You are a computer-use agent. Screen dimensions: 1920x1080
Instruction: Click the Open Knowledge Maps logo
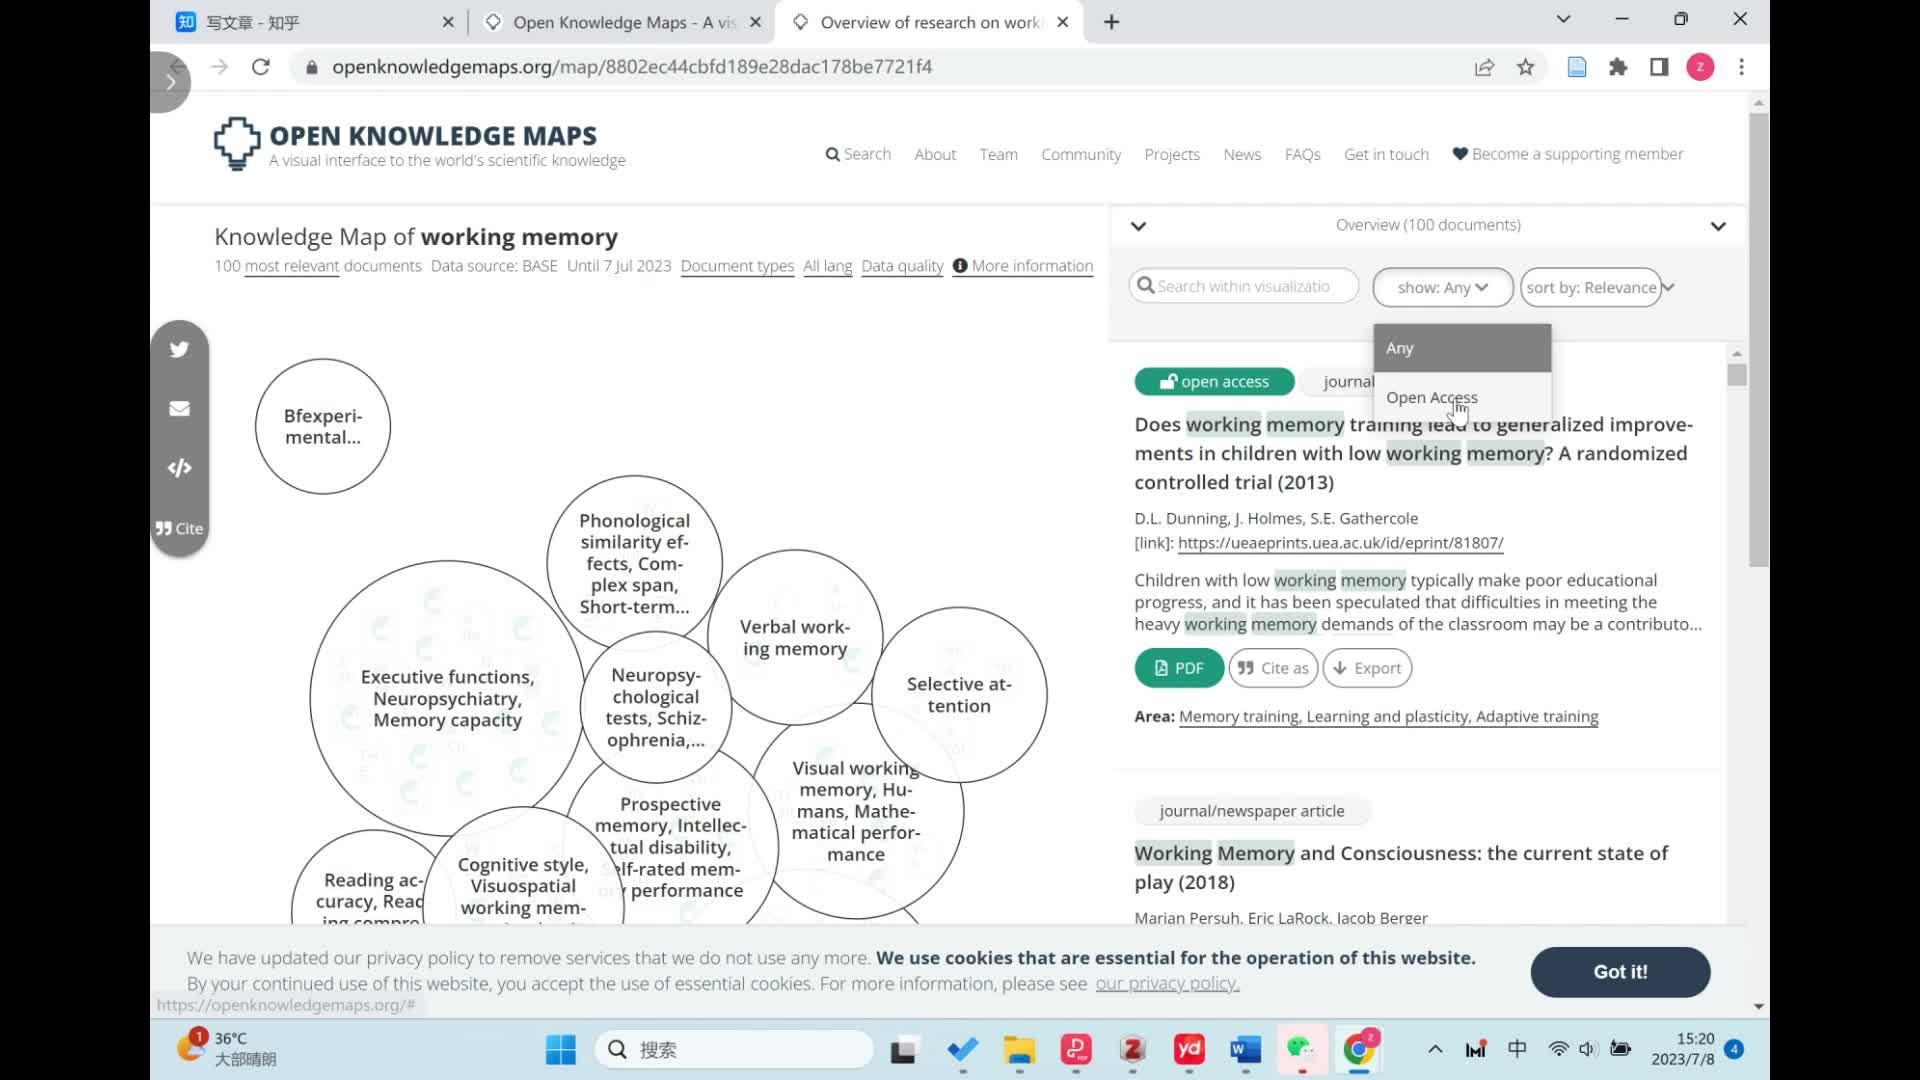click(x=237, y=144)
